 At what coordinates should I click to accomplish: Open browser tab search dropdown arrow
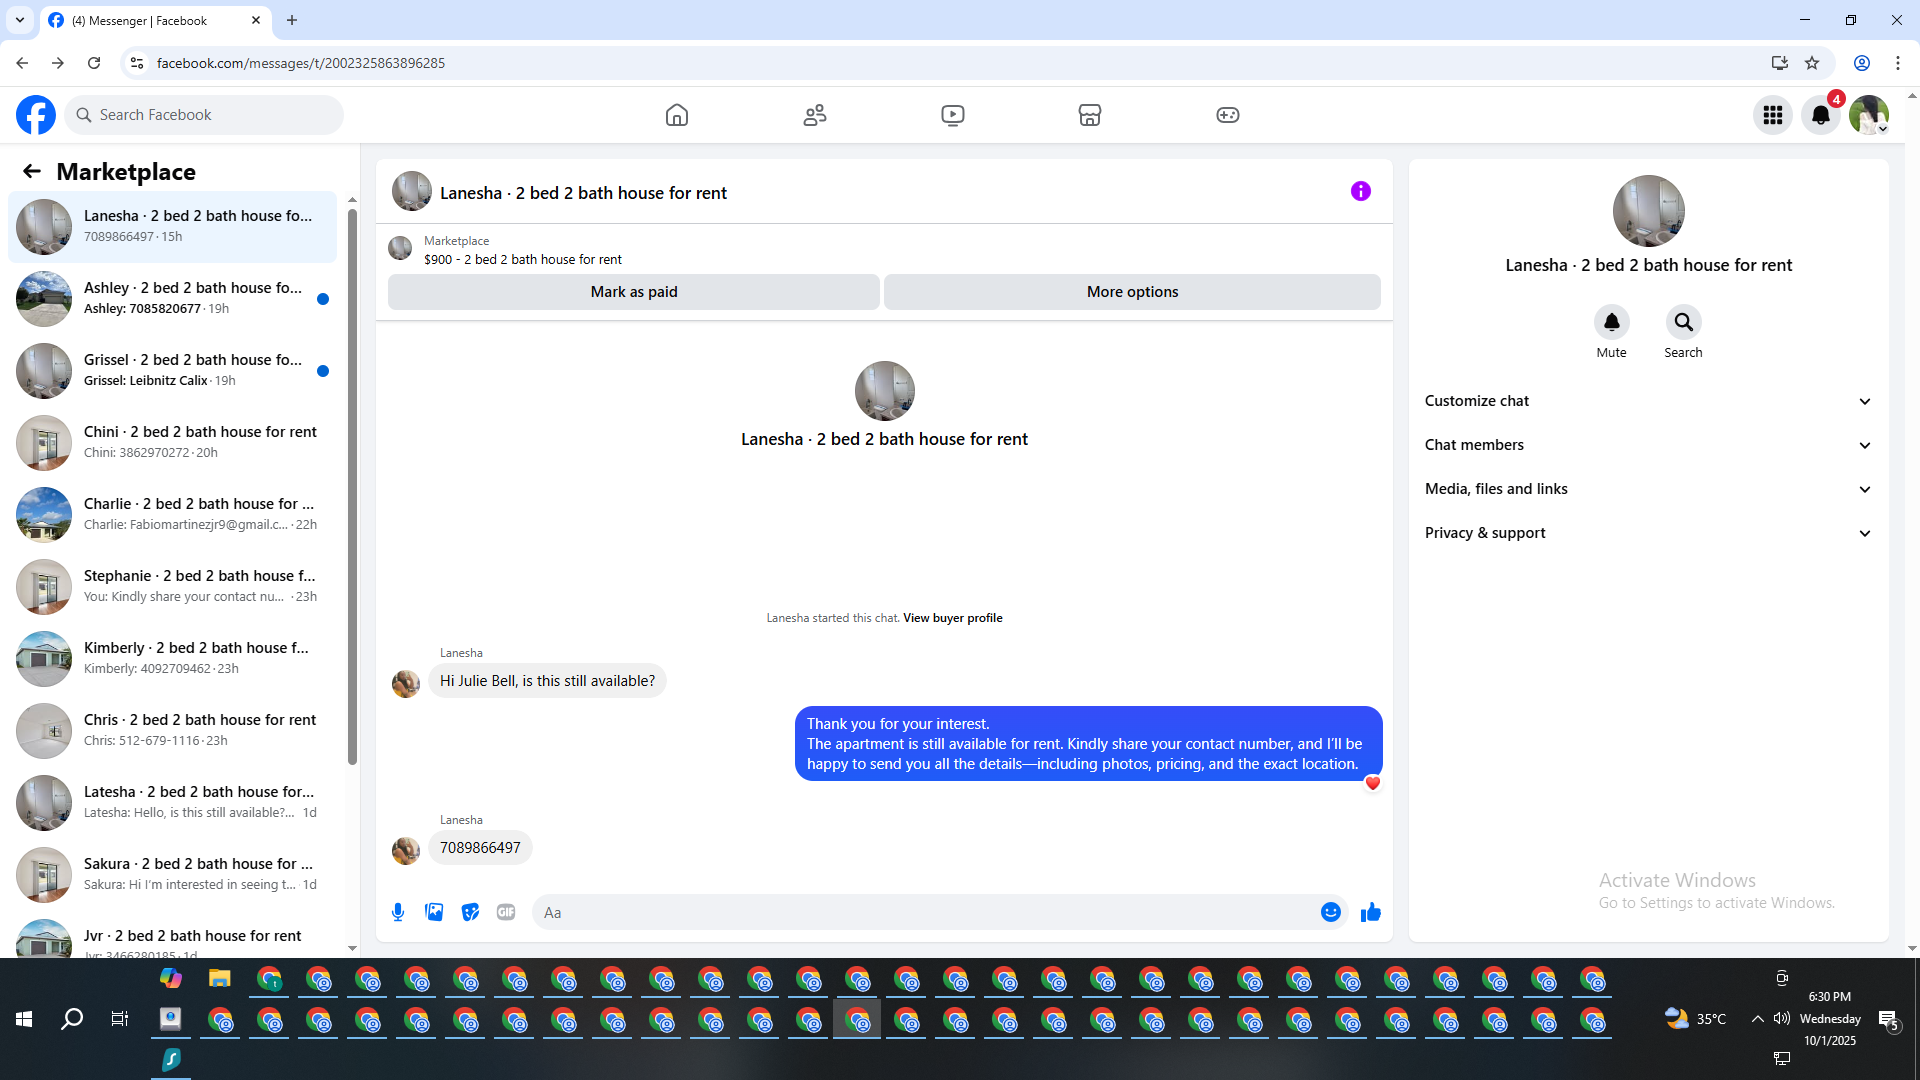[20, 20]
